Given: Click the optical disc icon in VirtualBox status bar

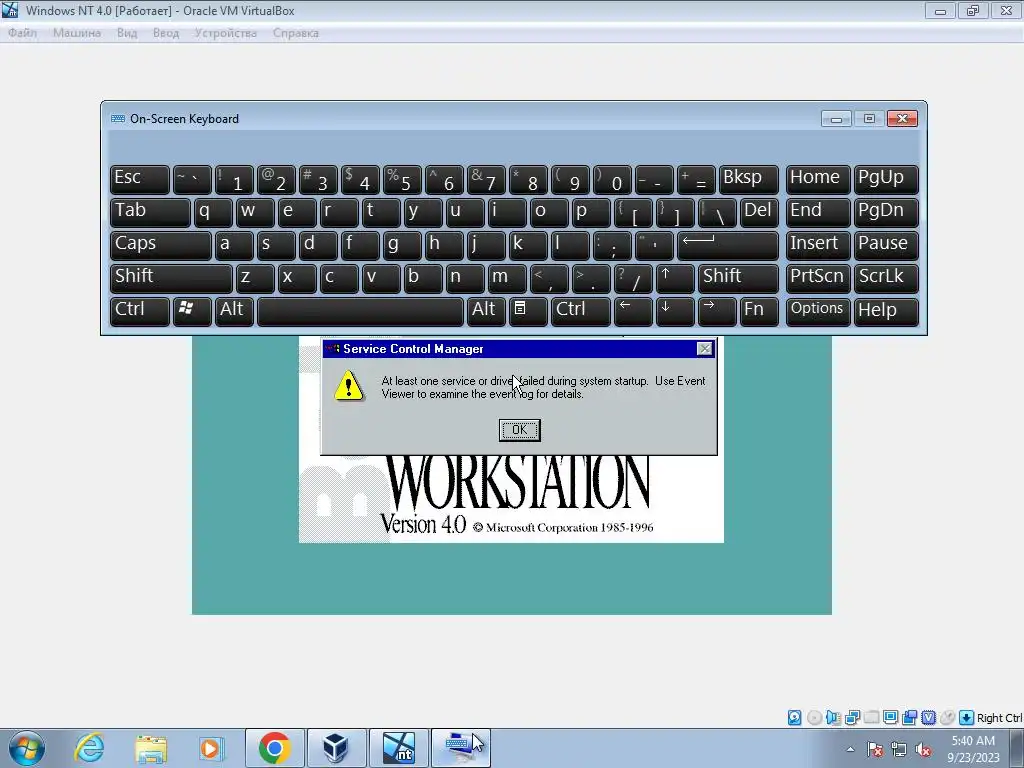Looking at the screenshot, I should coord(814,718).
